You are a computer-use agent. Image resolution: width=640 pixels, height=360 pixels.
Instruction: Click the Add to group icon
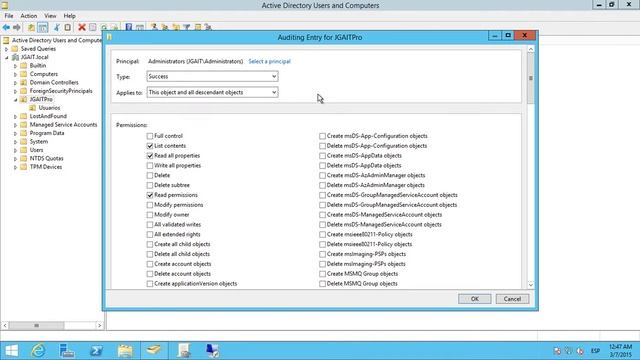pyautogui.click(x=208, y=27)
